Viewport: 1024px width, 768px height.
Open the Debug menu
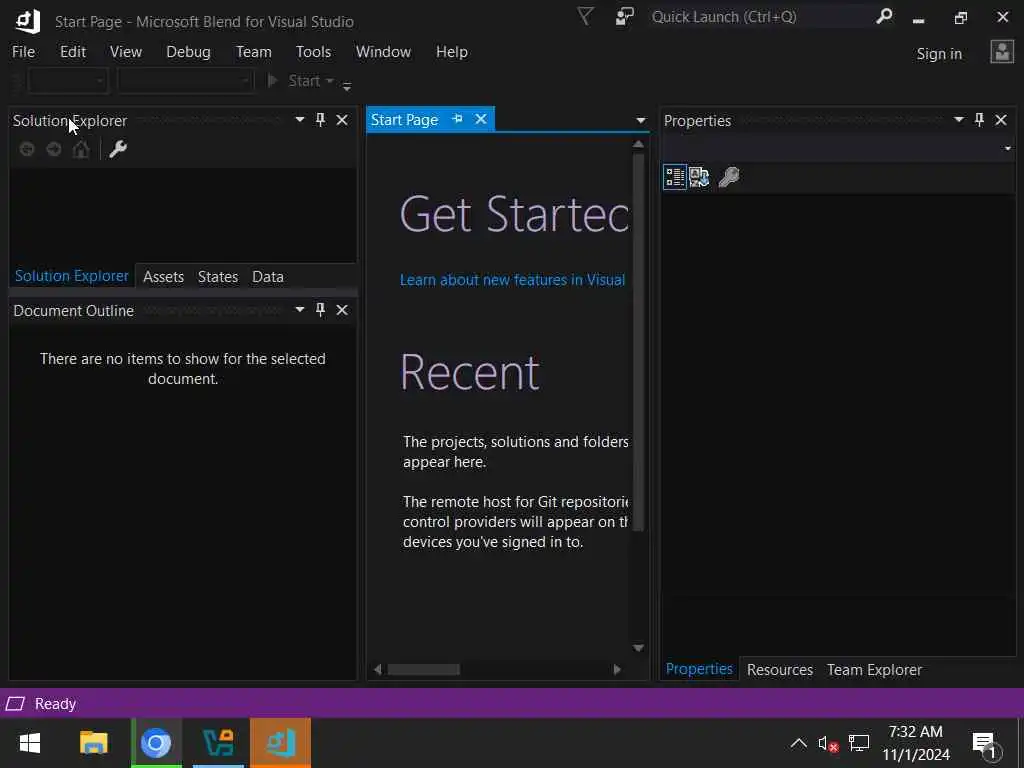[189, 52]
